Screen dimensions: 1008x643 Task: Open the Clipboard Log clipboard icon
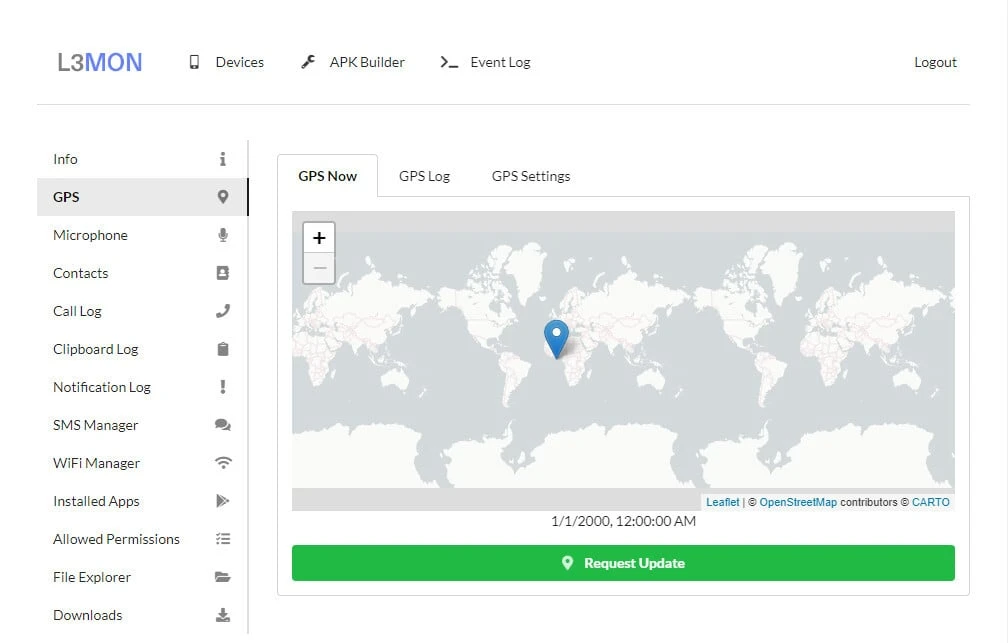[x=222, y=349]
